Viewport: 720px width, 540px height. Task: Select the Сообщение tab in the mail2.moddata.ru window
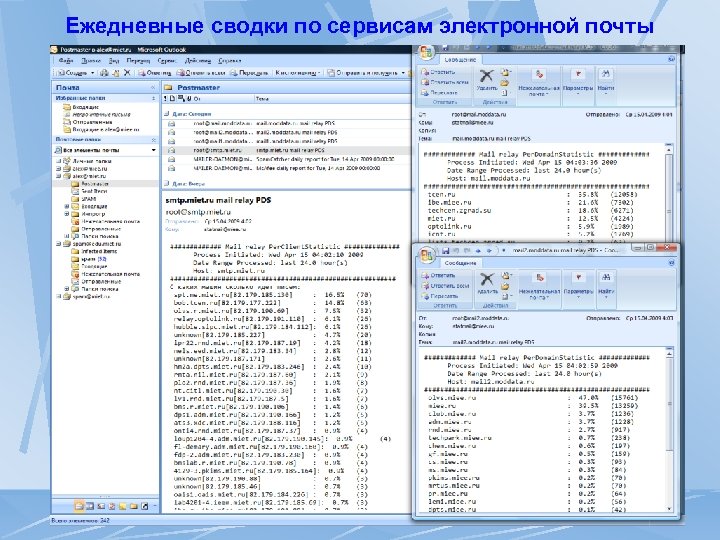tap(461, 263)
